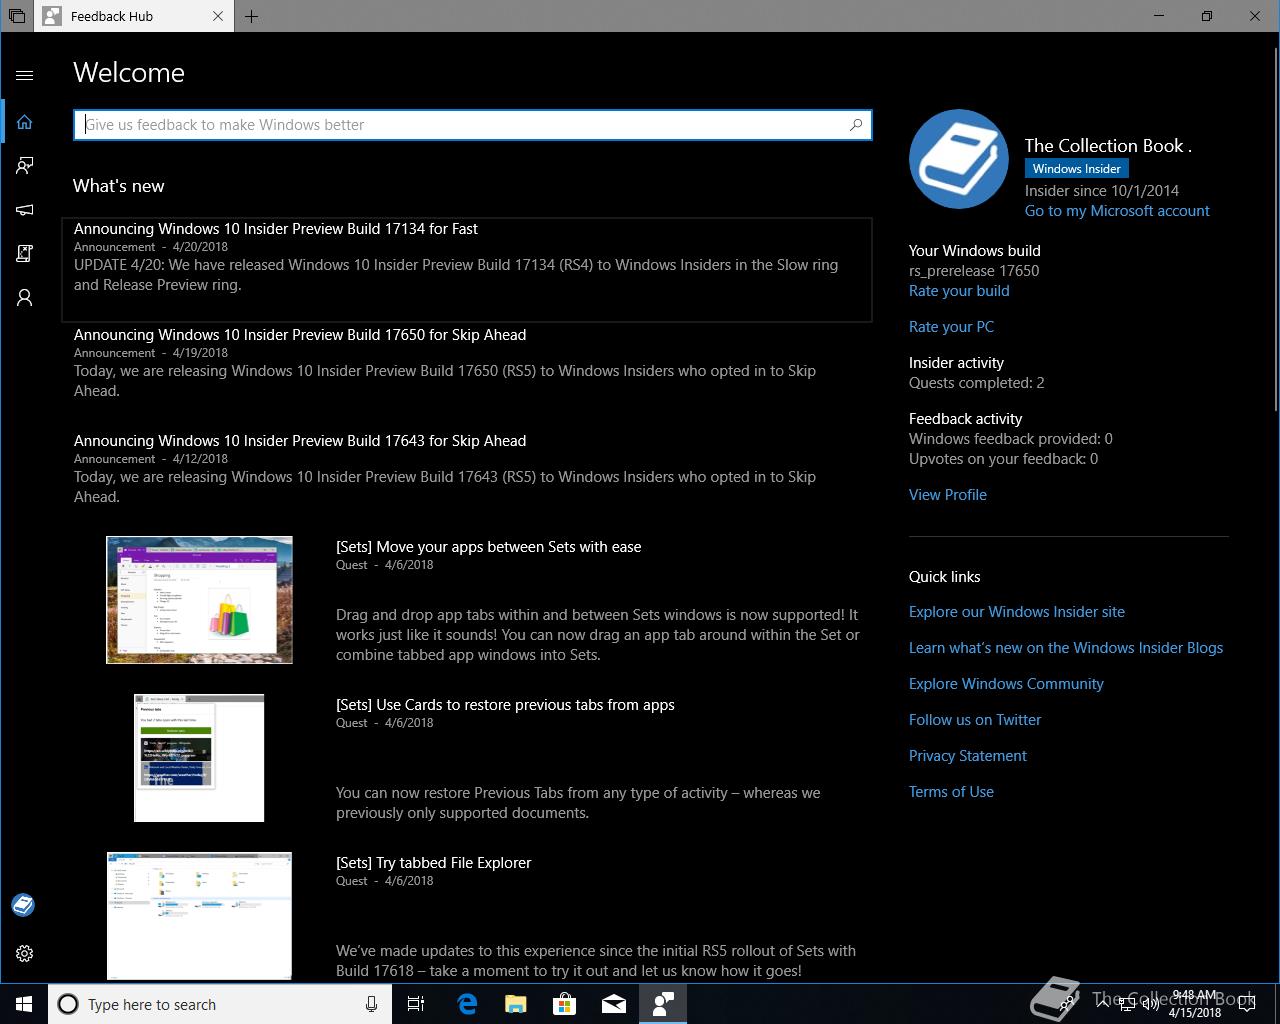This screenshot has height=1024, width=1280.
Task: Select the Home icon in sidebar
Action: click(25, 122)
